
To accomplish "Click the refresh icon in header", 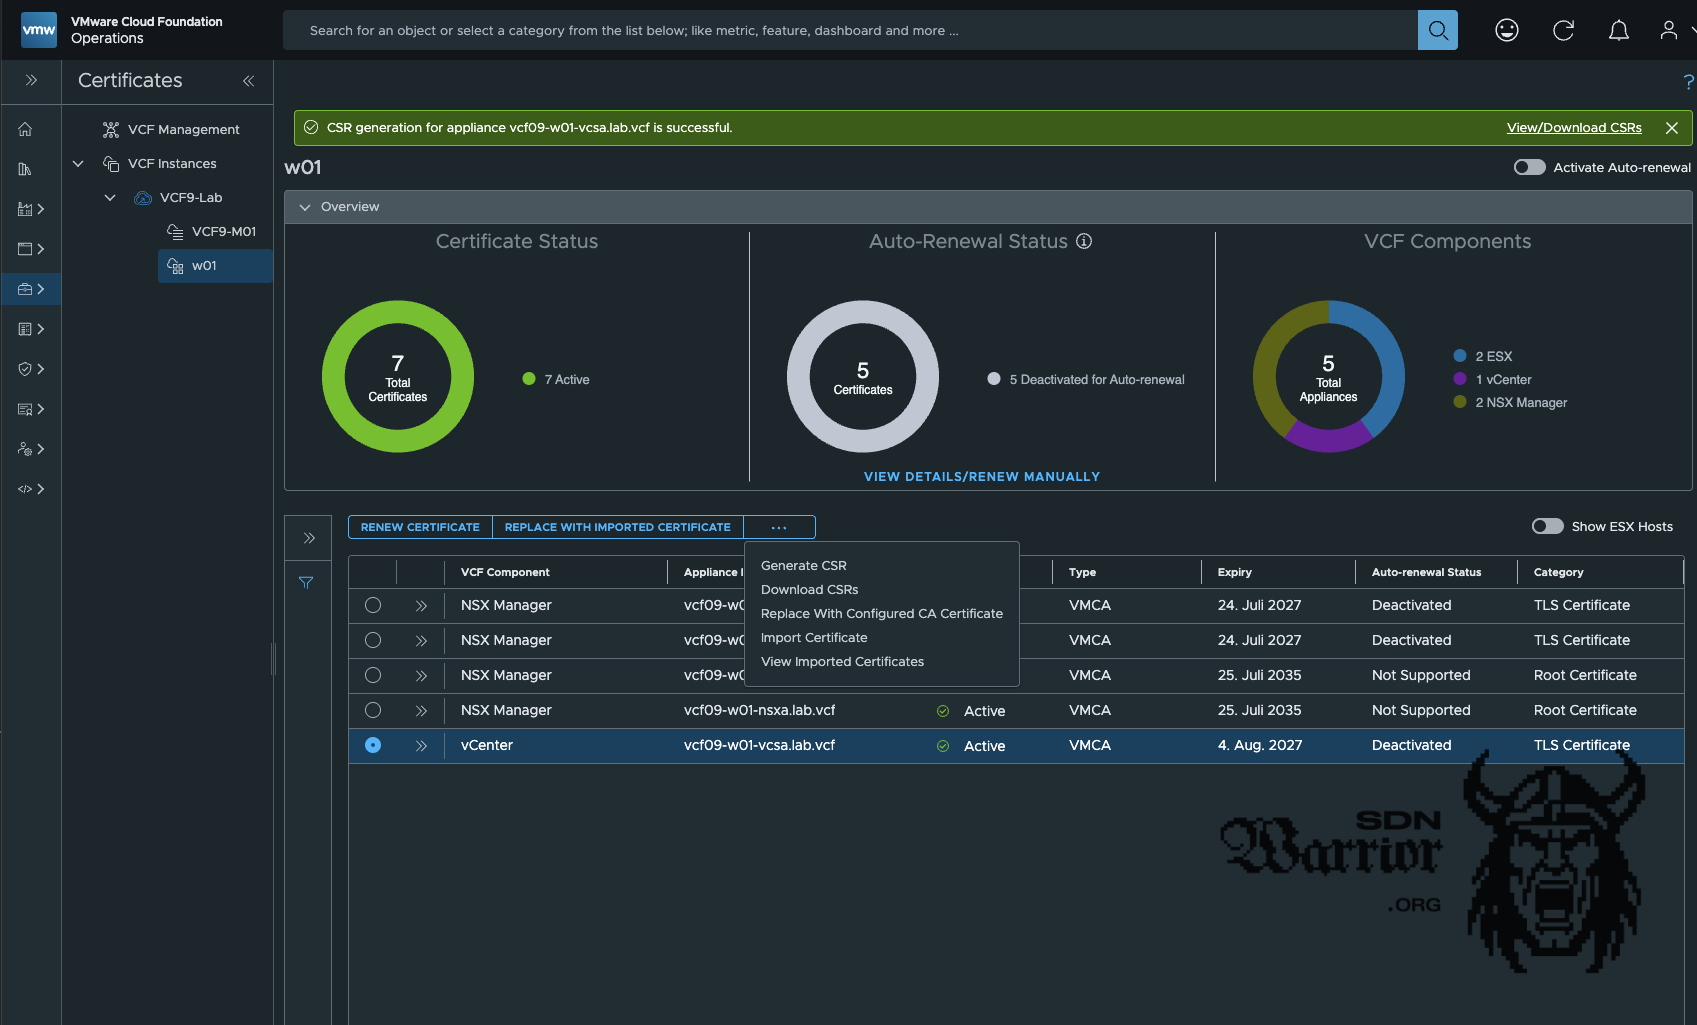I will click(x=1563, y=31).
